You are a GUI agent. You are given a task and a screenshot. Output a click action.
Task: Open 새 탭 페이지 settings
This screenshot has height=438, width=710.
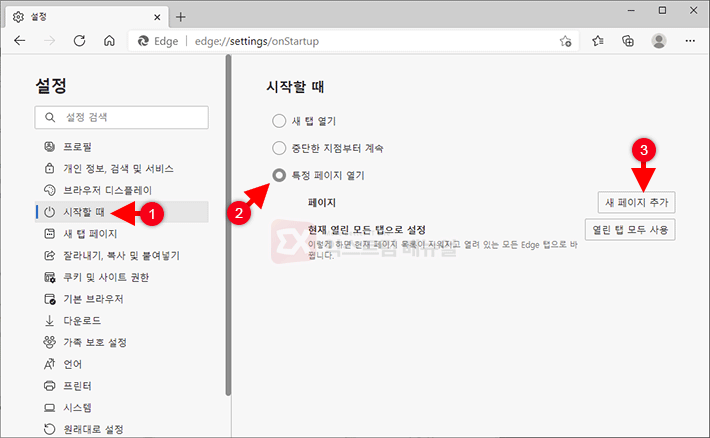click(x=90, y=234)
